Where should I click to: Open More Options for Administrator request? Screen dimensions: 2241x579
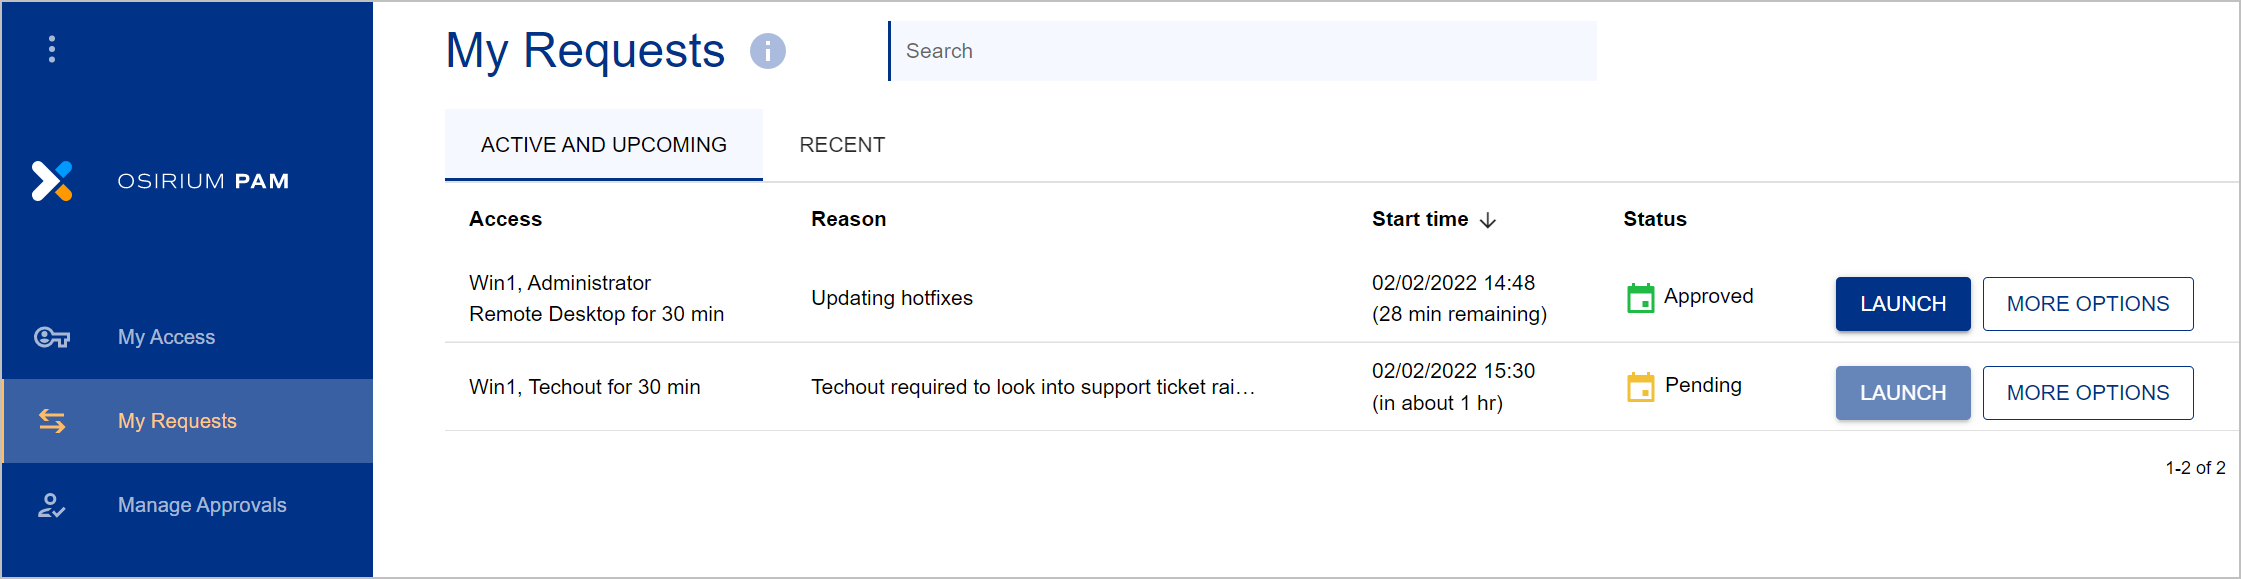(2087, 304)
